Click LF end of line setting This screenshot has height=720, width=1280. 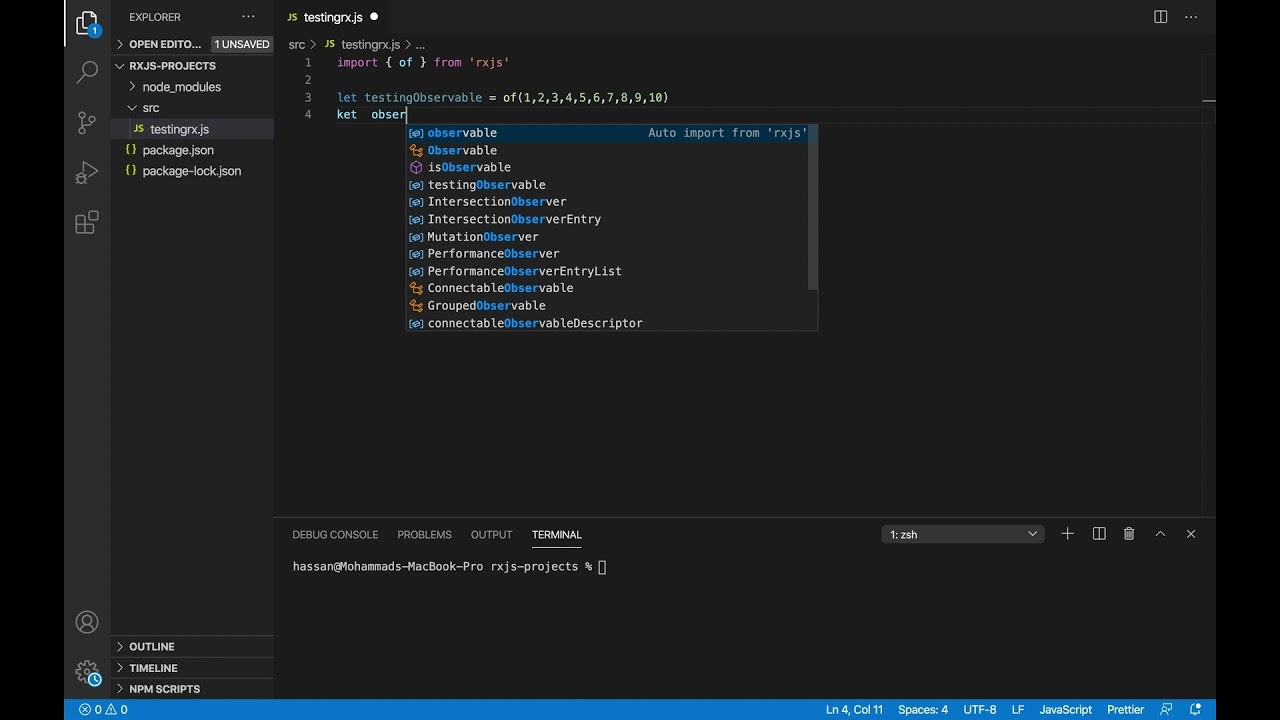[1018, 710]
